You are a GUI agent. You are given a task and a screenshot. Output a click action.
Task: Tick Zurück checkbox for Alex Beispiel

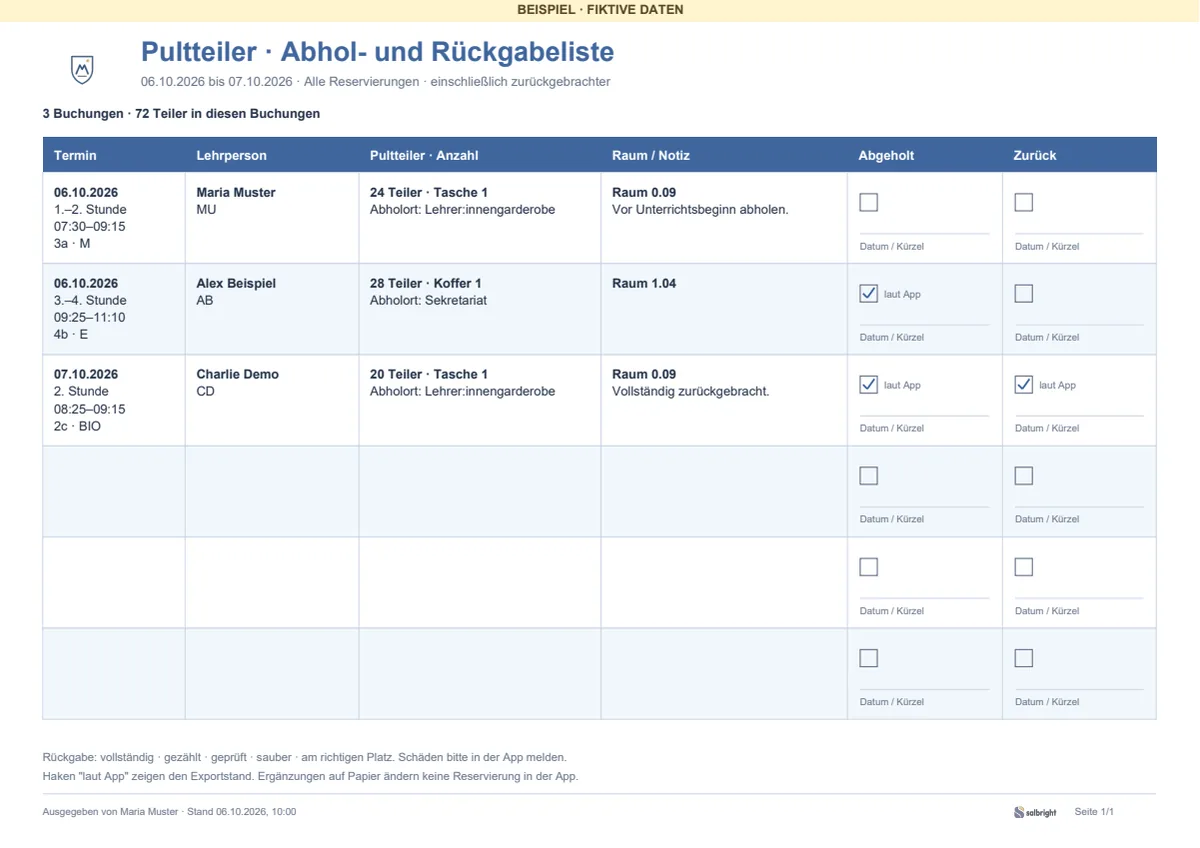(1024, 294)
